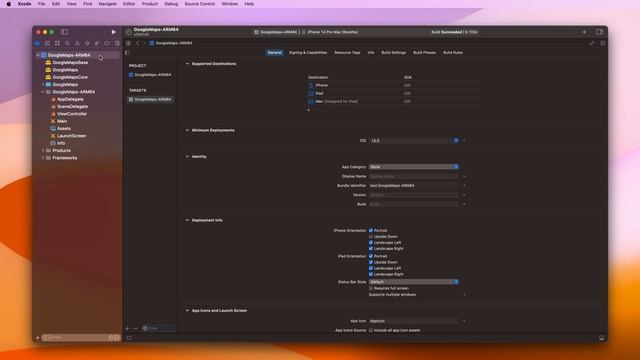Open the Breakpoint navigator icon
The height and width of the screenshot is (360, 640).
pos(107,43)
